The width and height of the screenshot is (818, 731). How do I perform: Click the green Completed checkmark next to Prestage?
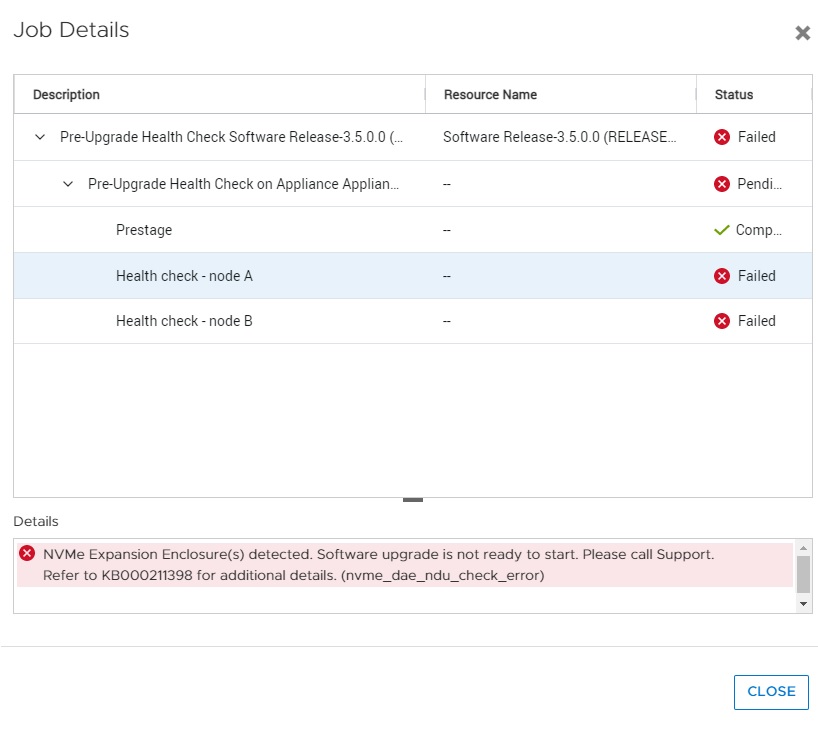point(722,230)
